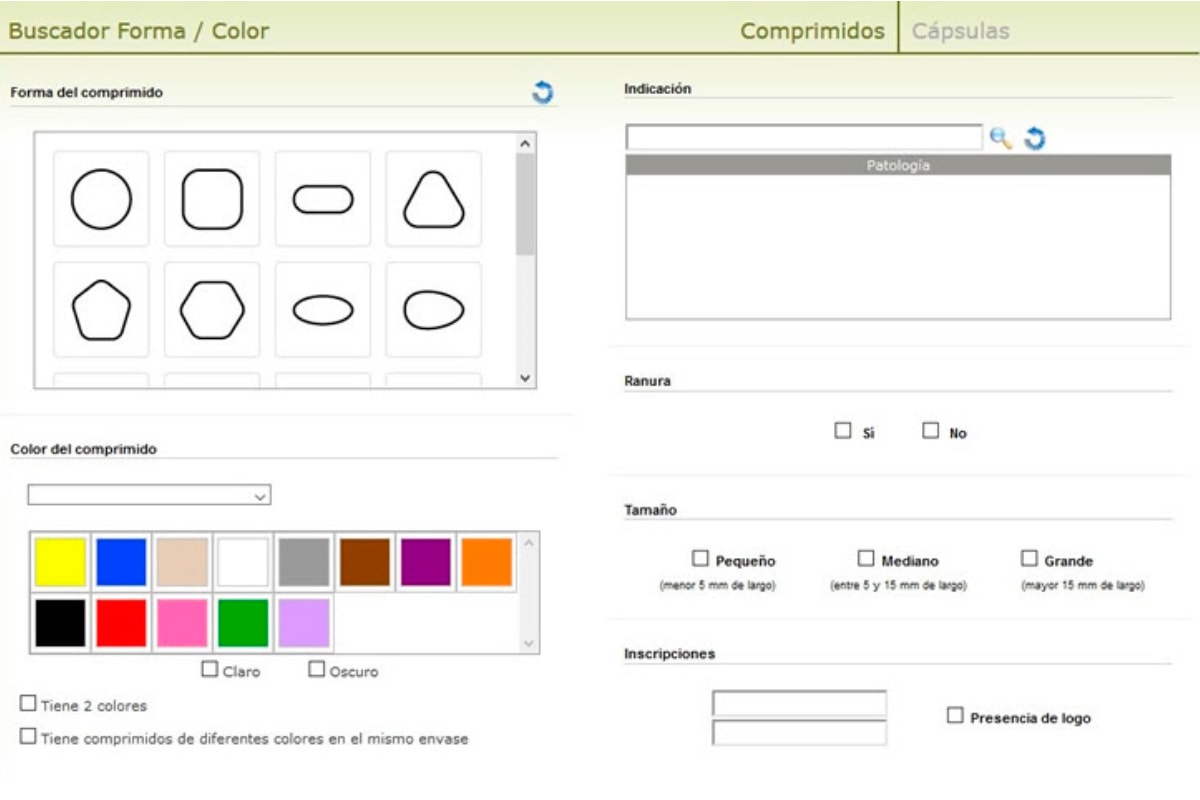Click the first Inscripciones text field
The height and width of the screenshot is (800, 1200).
point(799,704)
